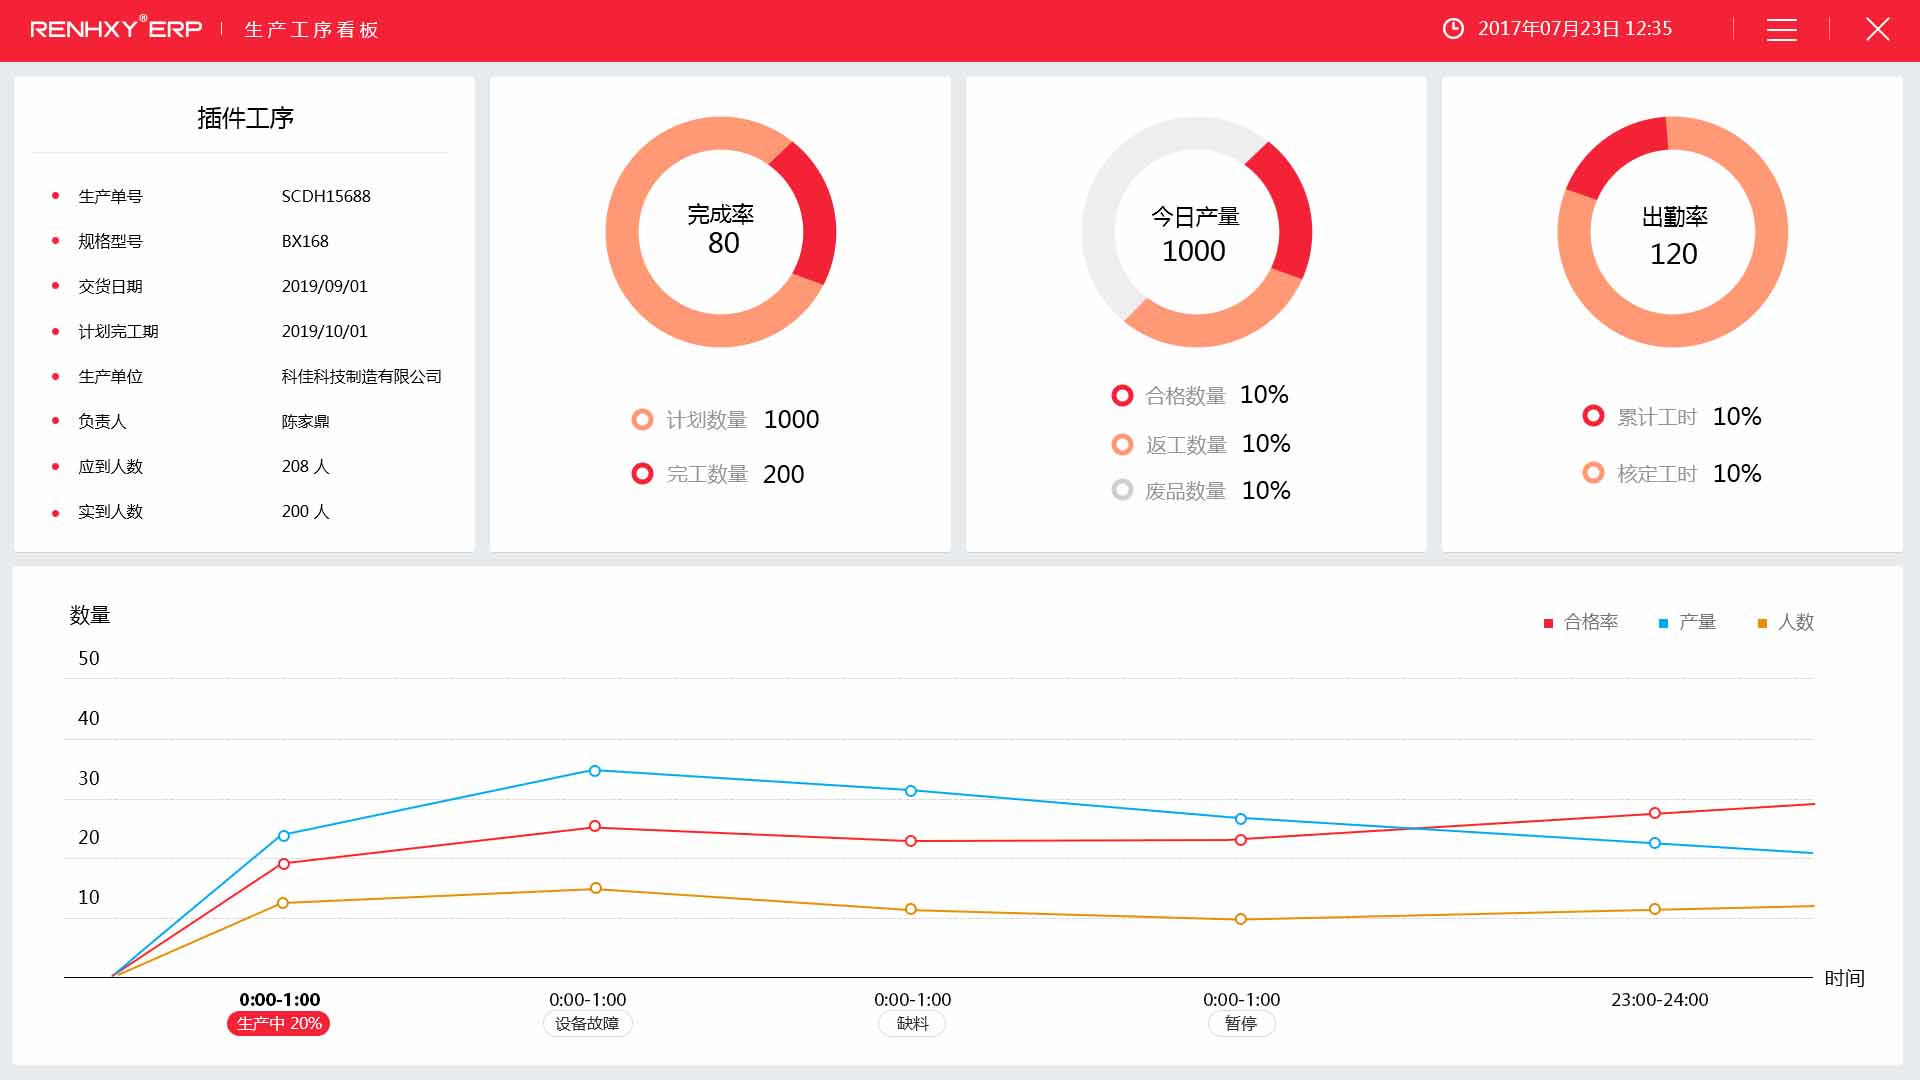The width and height of the screenshot is (1920, 1080).
Task: Click the 合格数量 legend ring icon
Action: pos(1122,395)
